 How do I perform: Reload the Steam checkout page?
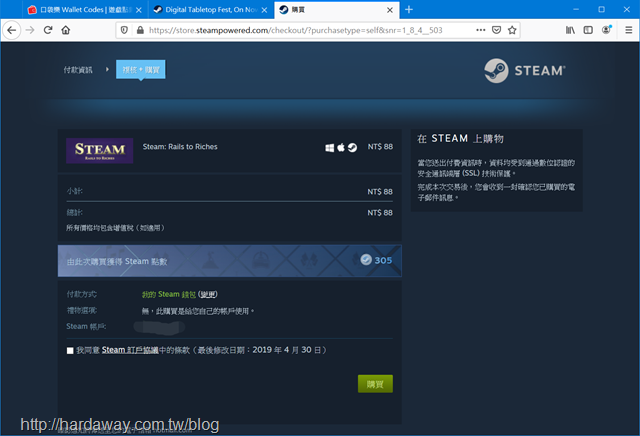[48, 30]
